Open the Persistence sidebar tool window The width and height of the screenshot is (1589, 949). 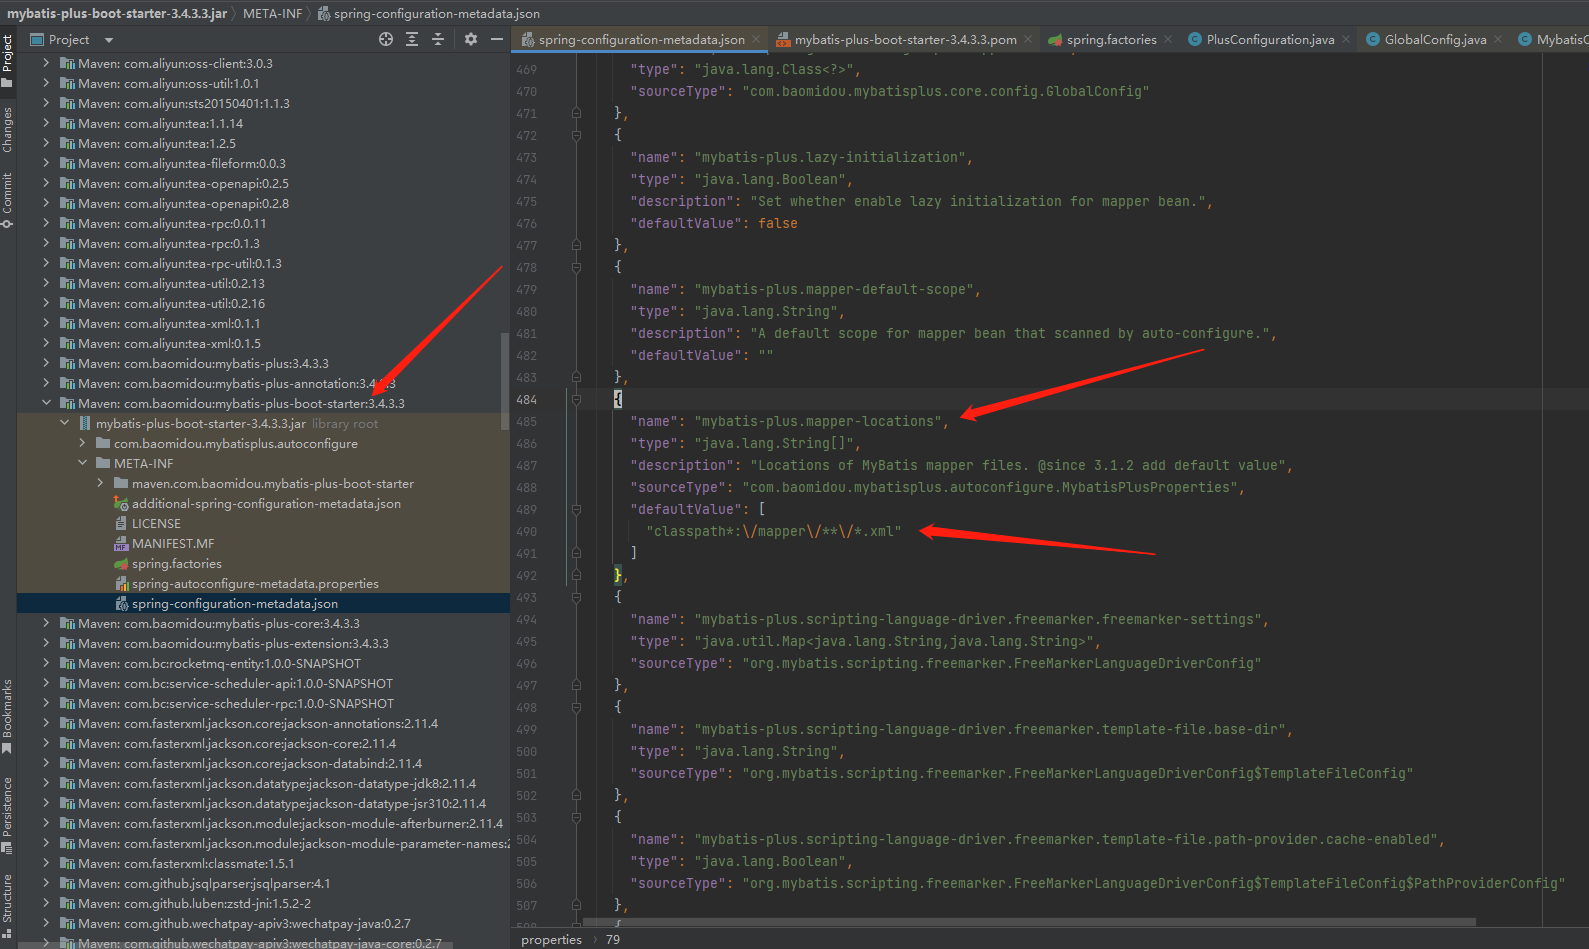7,814
